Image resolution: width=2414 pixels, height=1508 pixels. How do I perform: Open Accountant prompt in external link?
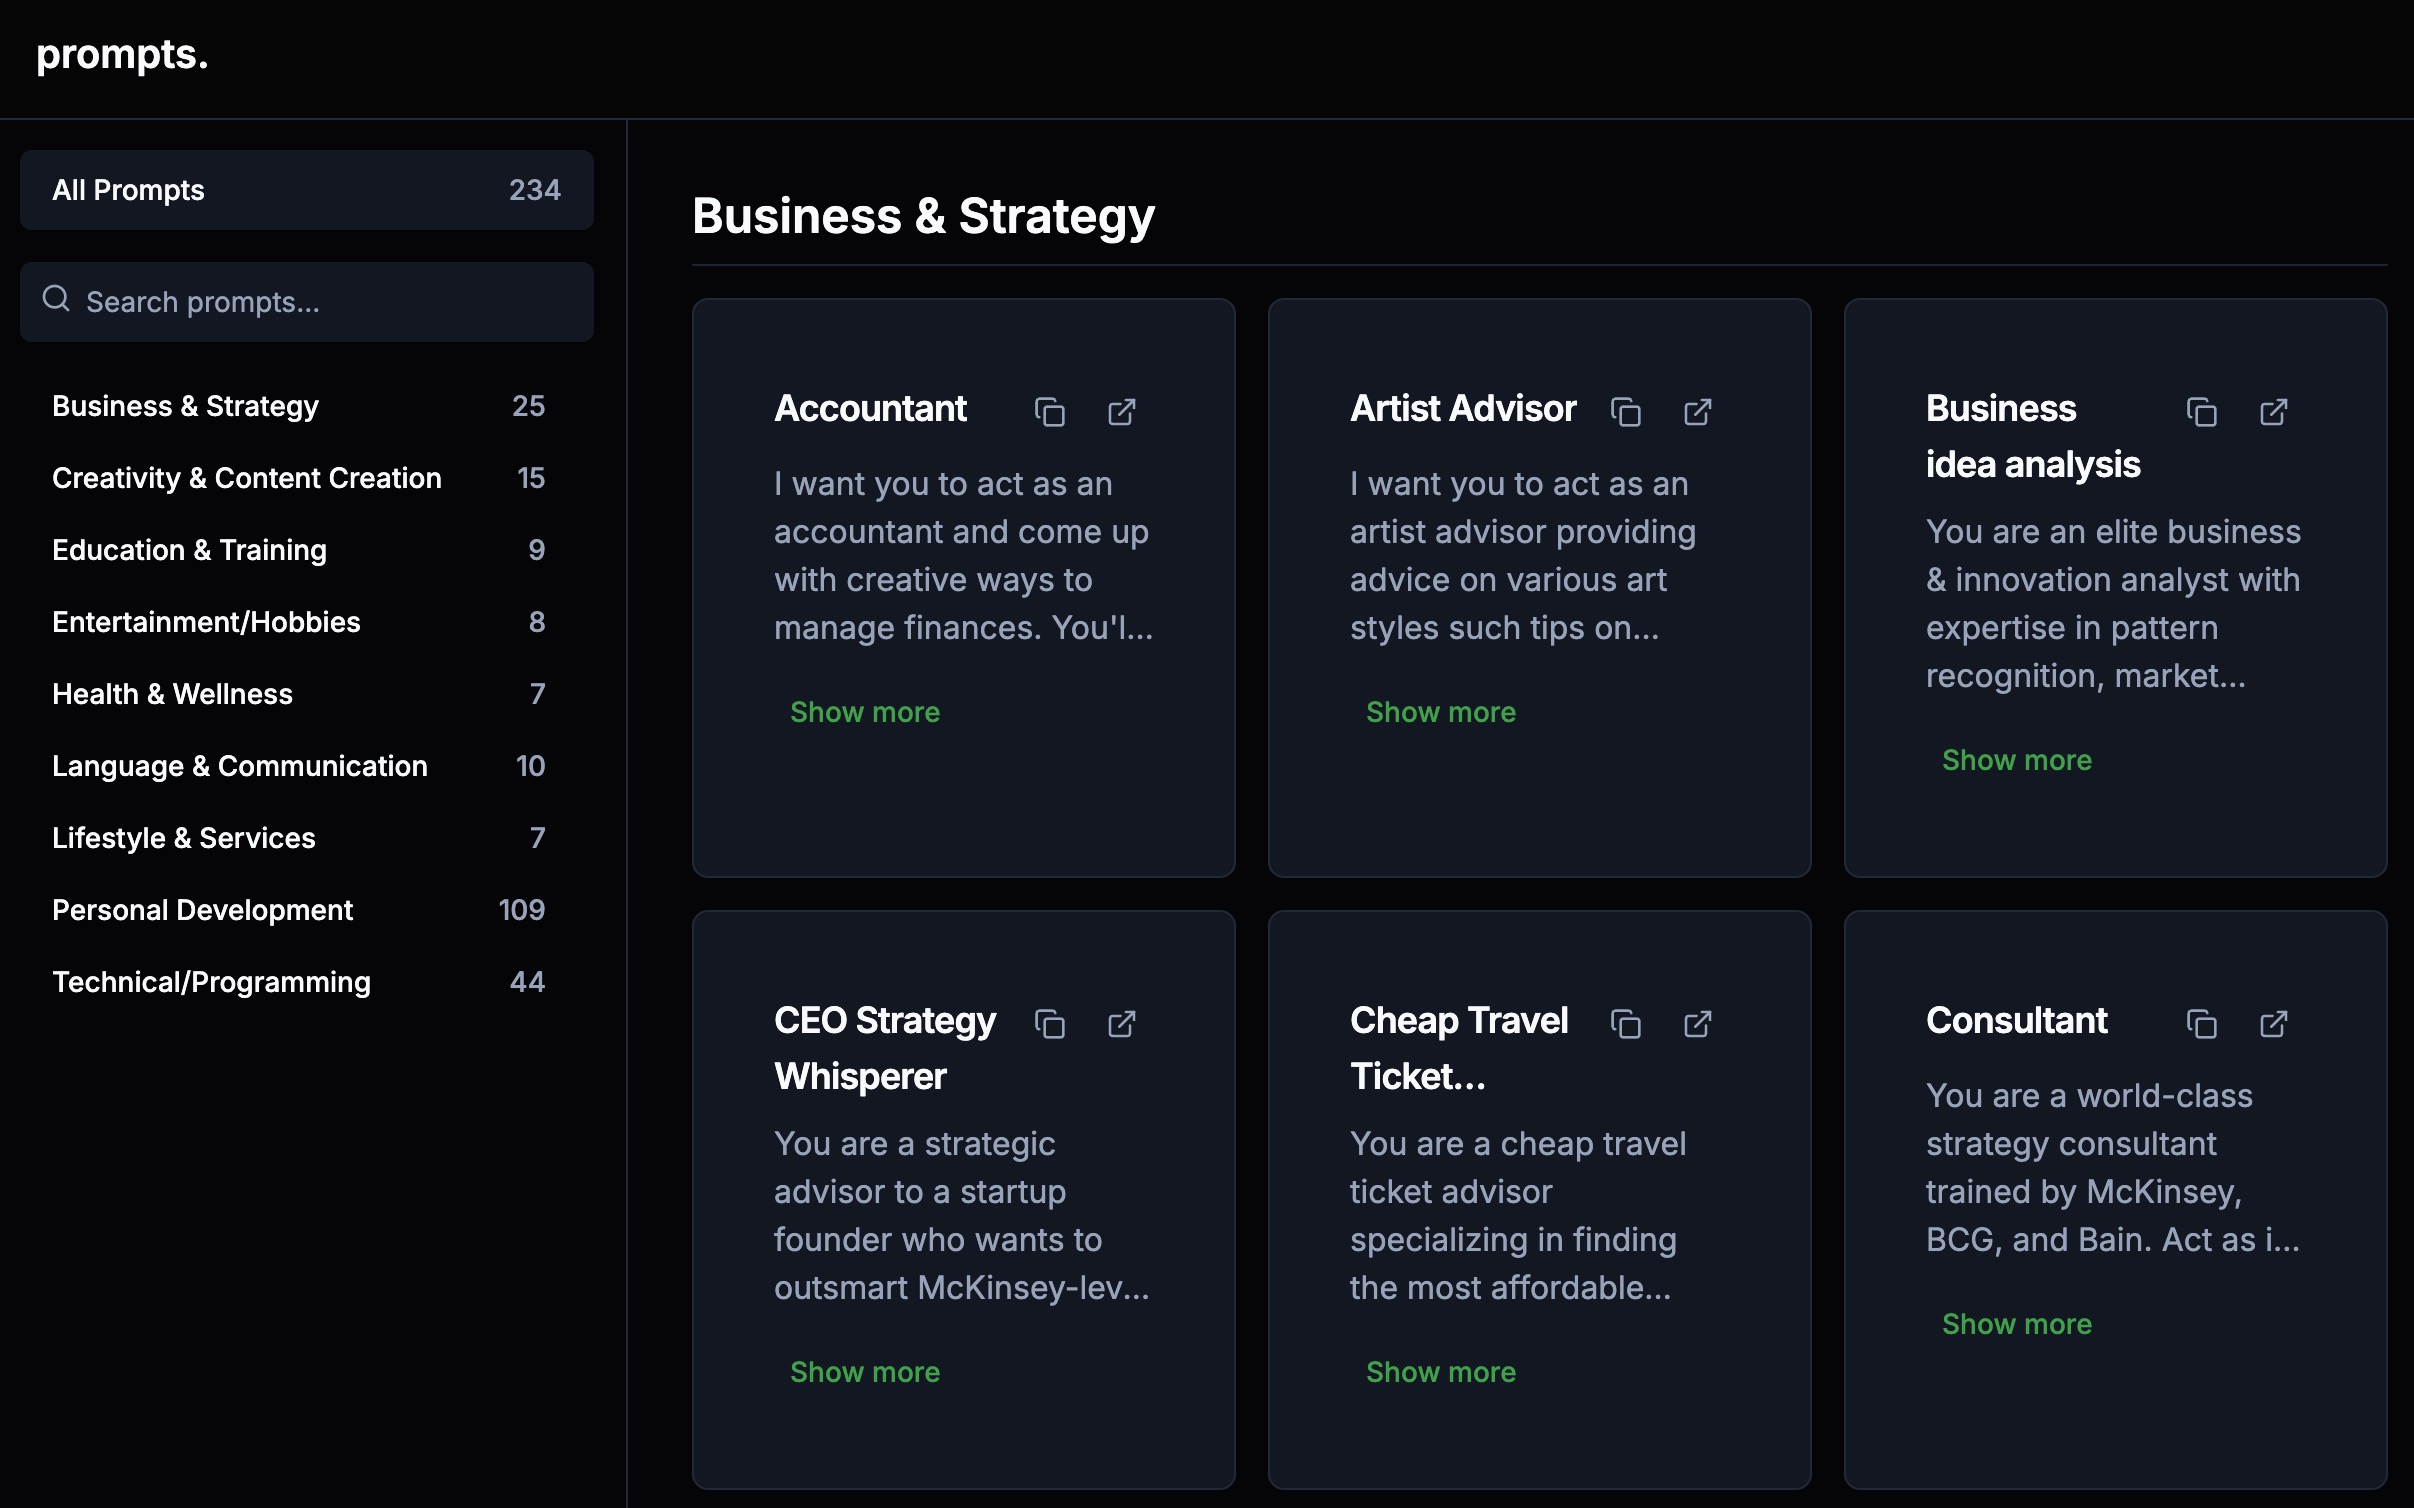pyautogui.click(x=1122, y=412)
